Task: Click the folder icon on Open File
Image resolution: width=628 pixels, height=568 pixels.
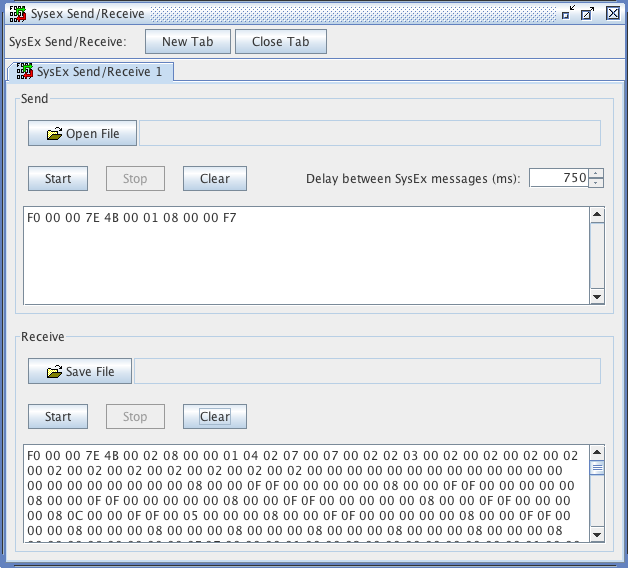Action: click(x=54, y=134)
